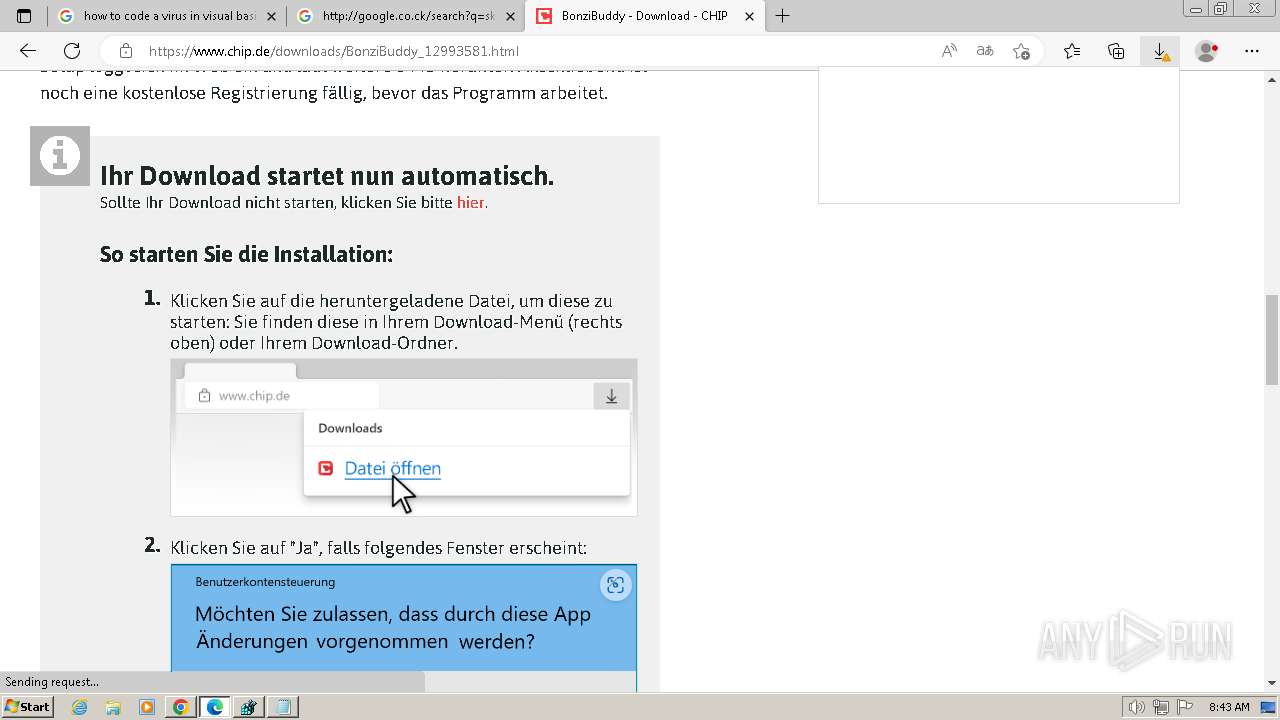Click the red 'hier' download link
1280x720 pixels.
(x=470, y=203)
